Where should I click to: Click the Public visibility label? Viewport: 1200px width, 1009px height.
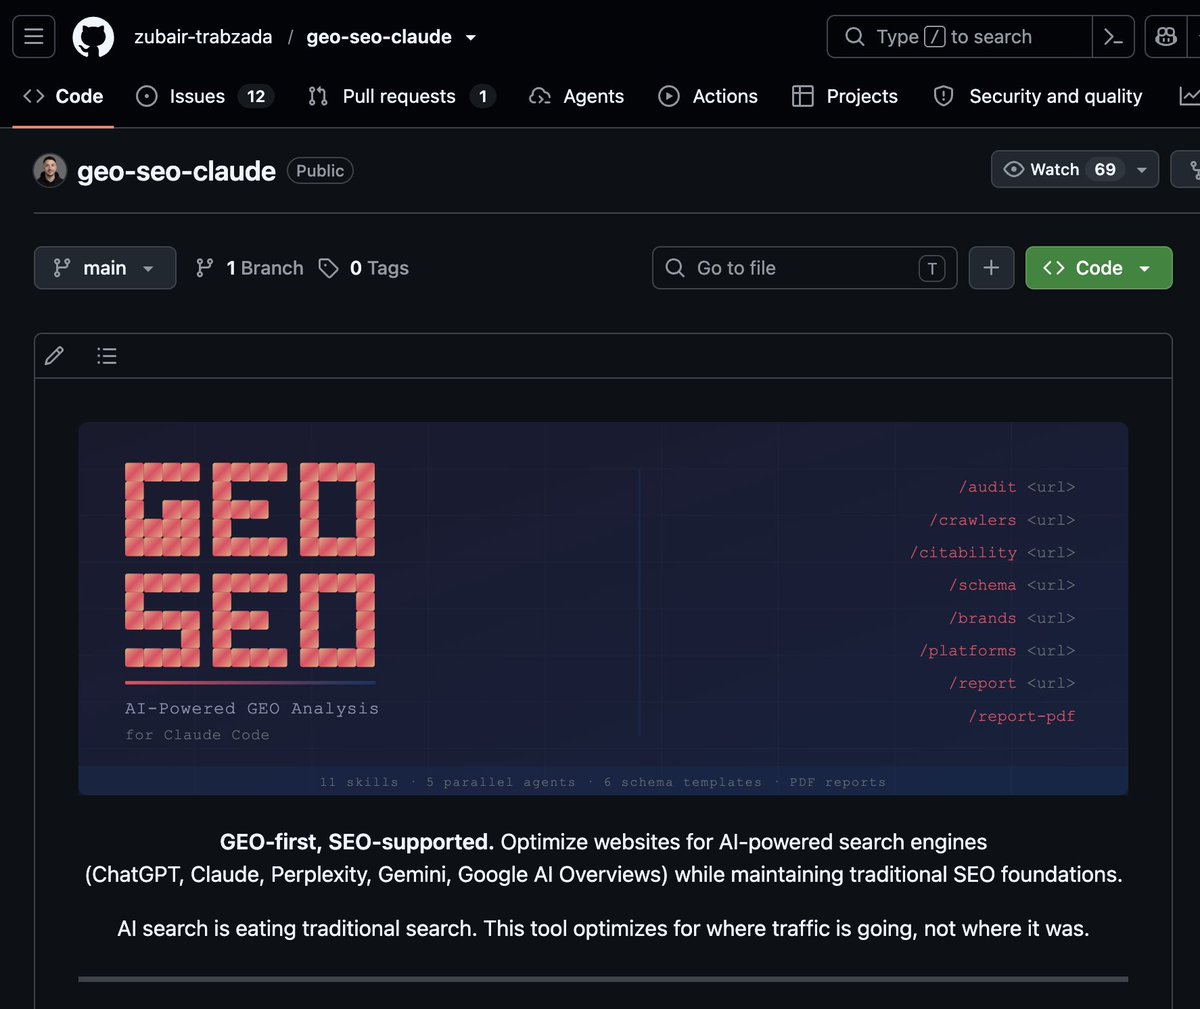pyautogui.click(x=320, y=171)
